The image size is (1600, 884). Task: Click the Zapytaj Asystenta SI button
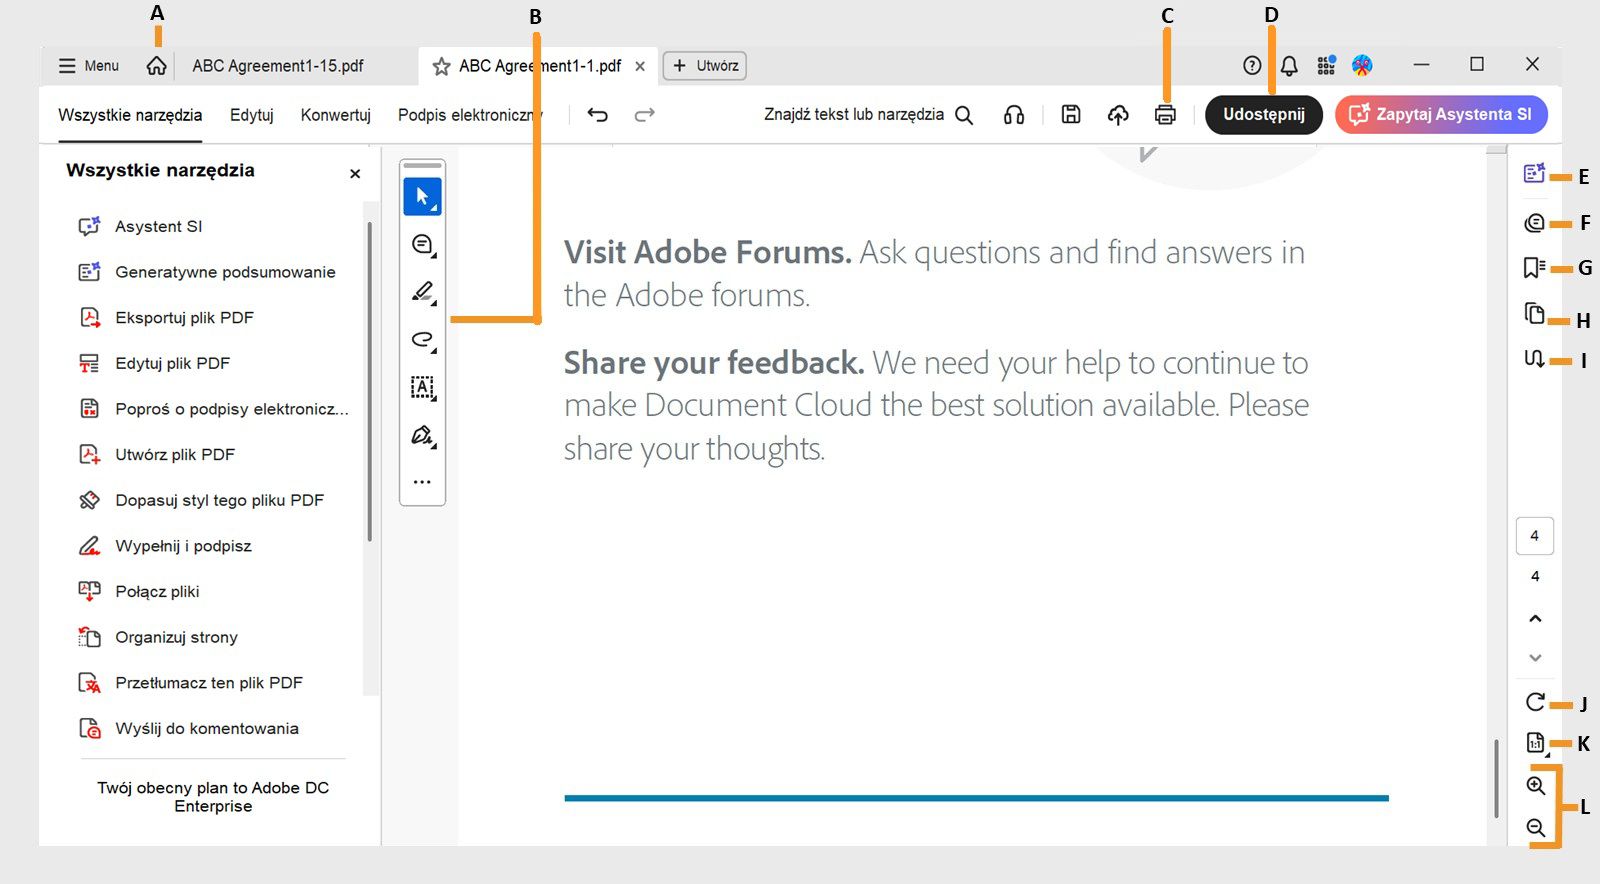pyautogui.click(x=1441, y=115)
